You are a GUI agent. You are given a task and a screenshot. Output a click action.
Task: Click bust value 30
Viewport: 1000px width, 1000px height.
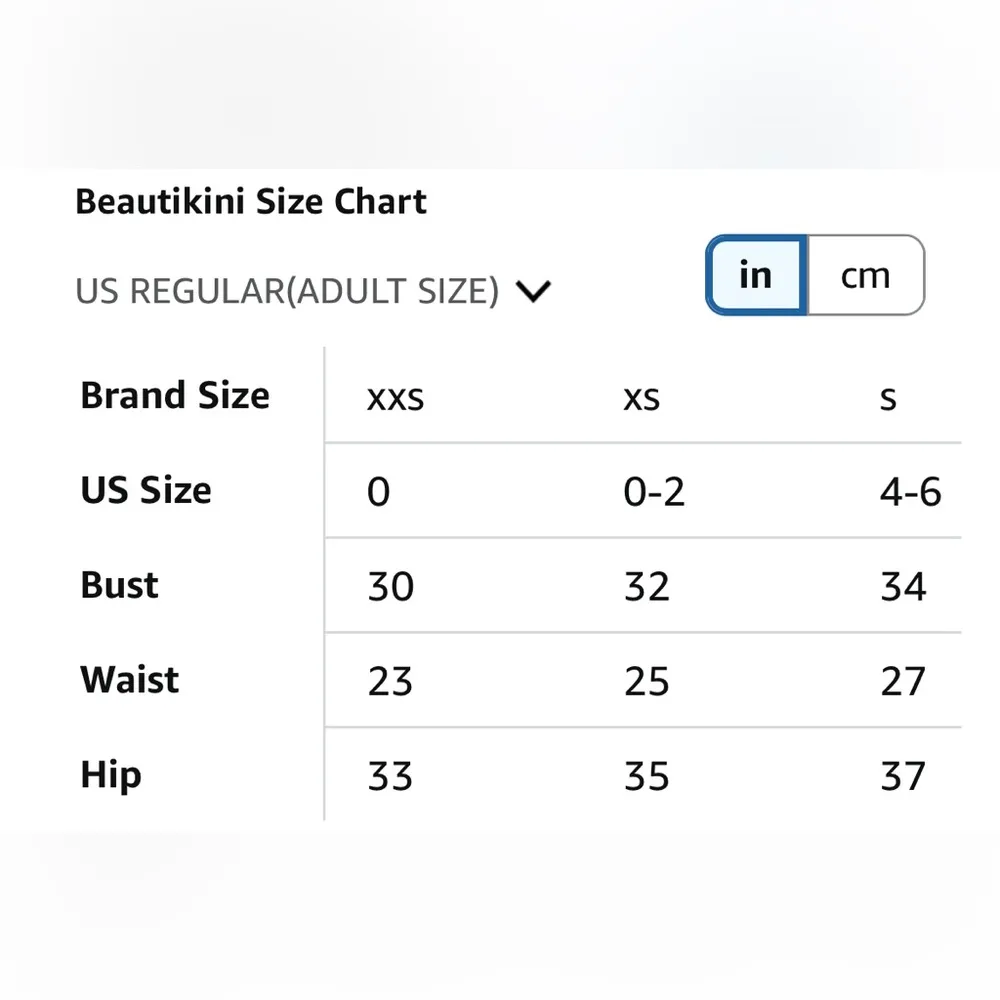click(390, 587)
